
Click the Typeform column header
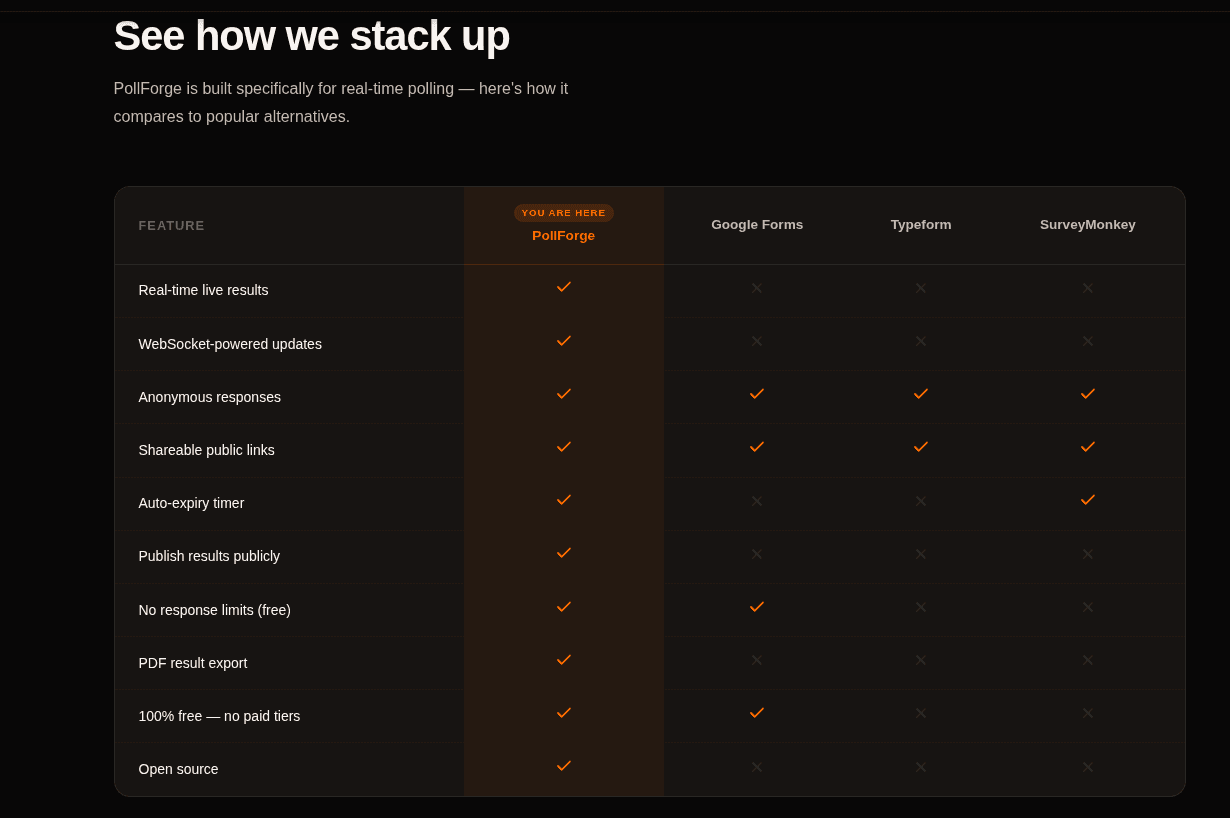tap(921, 224)
